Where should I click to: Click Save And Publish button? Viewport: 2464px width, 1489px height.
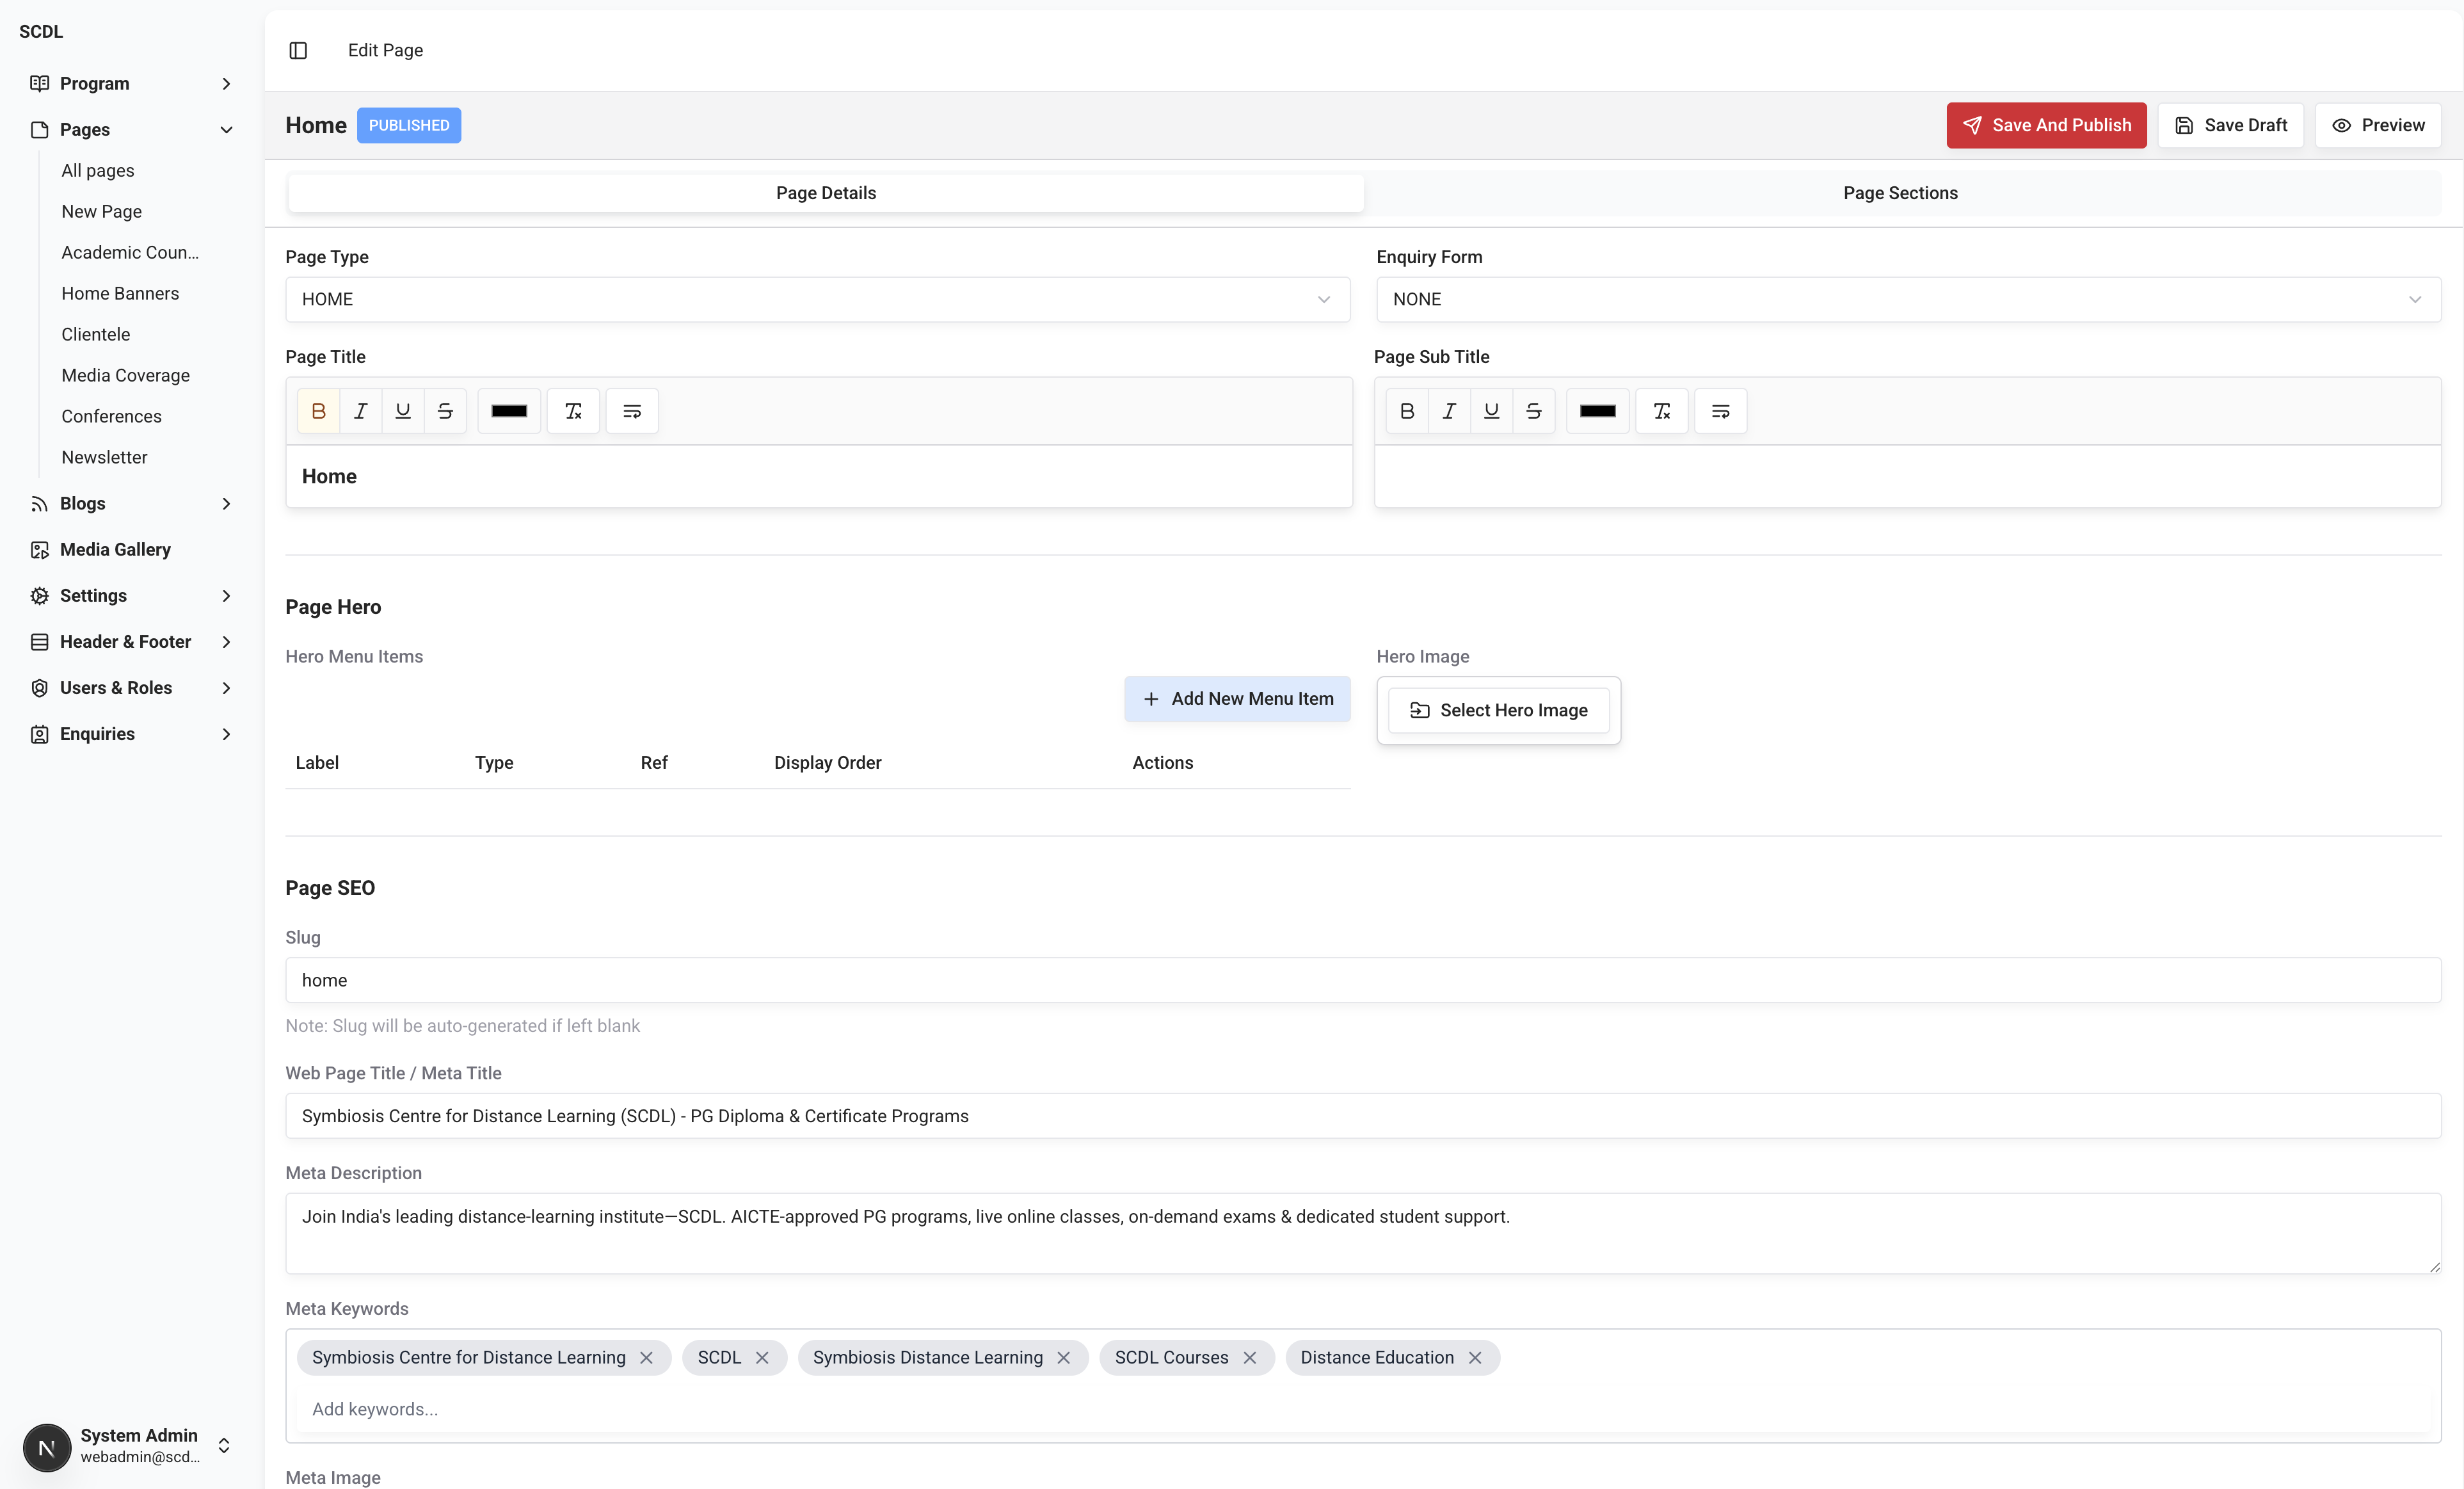2046,125
